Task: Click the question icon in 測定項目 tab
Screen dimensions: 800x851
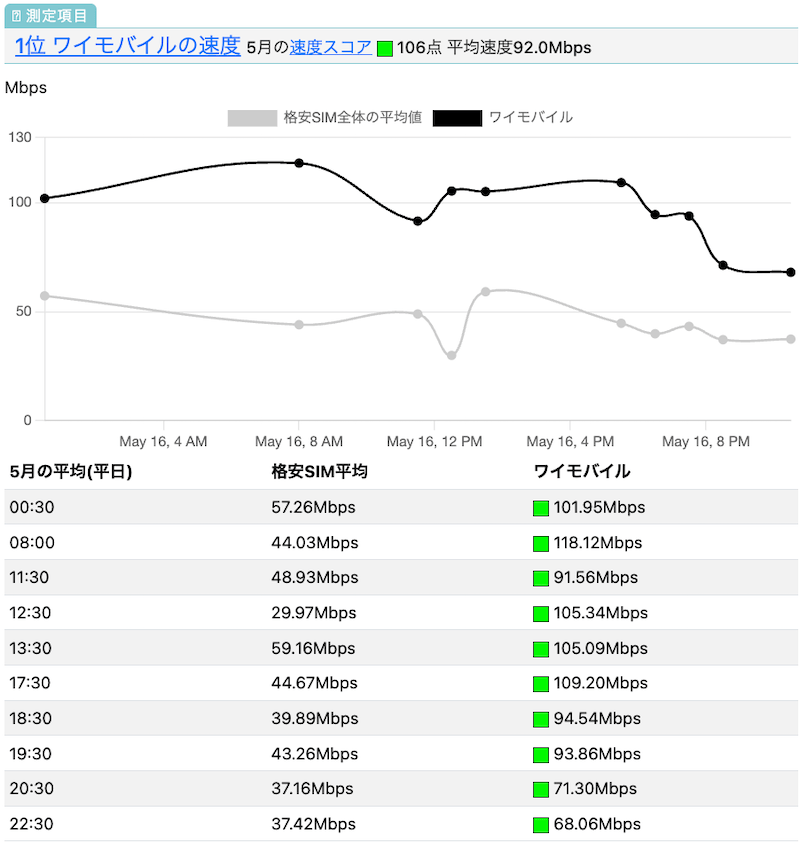Action: coord(16,16)
